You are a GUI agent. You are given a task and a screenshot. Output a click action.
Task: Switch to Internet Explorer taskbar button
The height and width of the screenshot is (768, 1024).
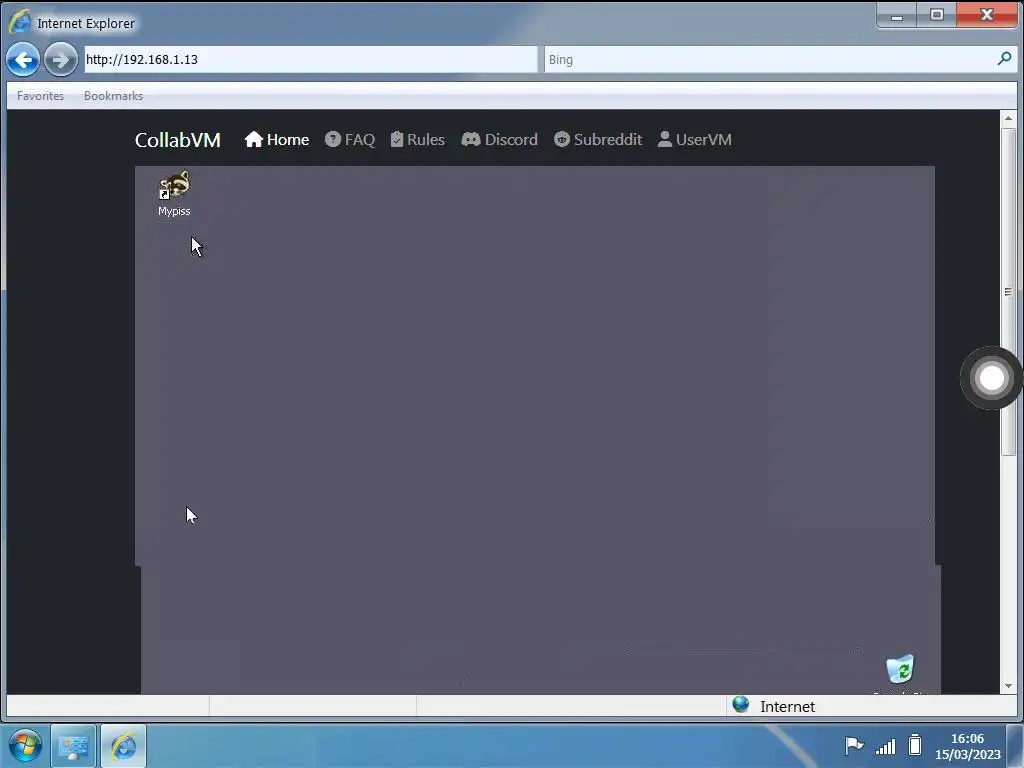(123, 746)
